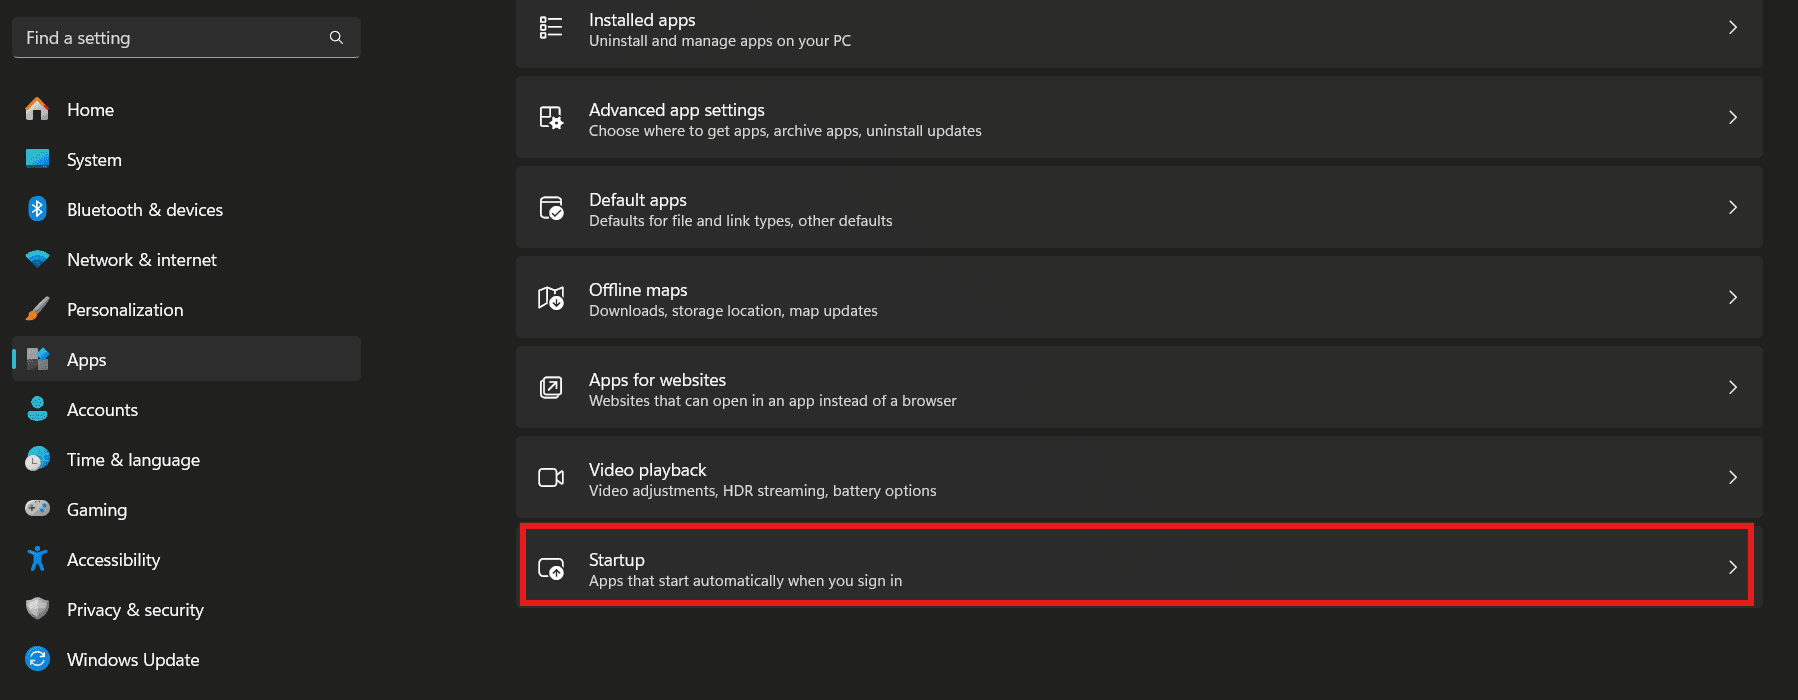1798x700 pixels.
Task: Click the Accounts person icon
Action: (37, 409)
